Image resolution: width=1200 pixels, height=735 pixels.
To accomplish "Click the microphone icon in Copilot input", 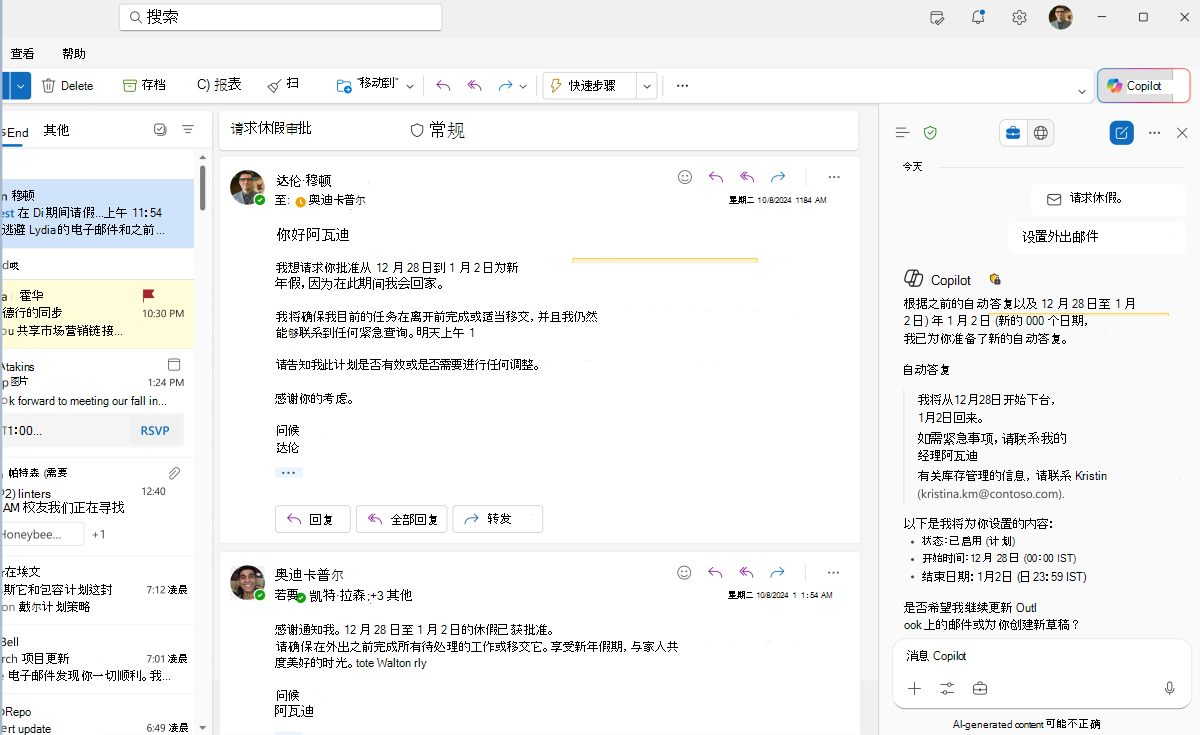I will click(1169, 688).
